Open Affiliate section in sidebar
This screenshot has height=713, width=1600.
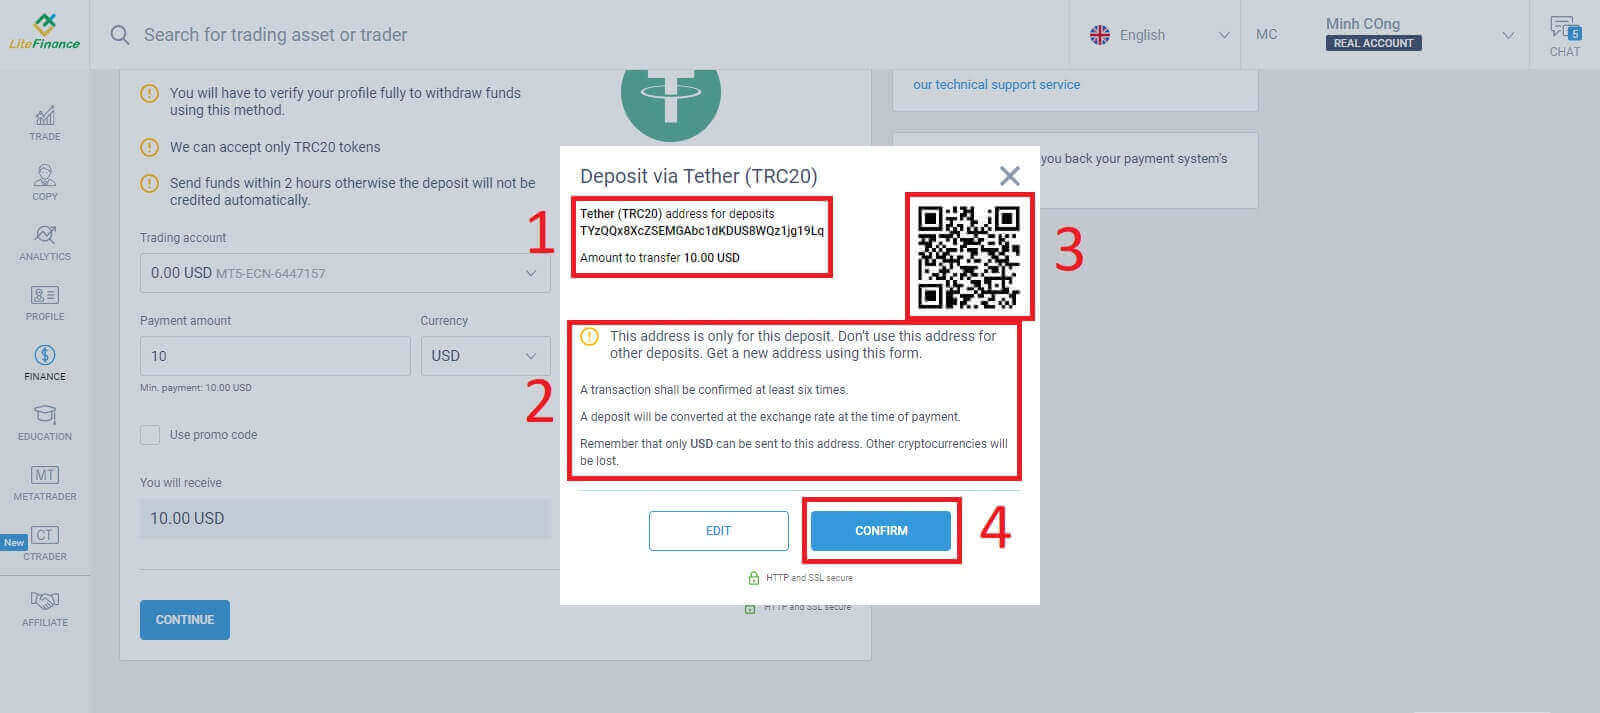45,608
